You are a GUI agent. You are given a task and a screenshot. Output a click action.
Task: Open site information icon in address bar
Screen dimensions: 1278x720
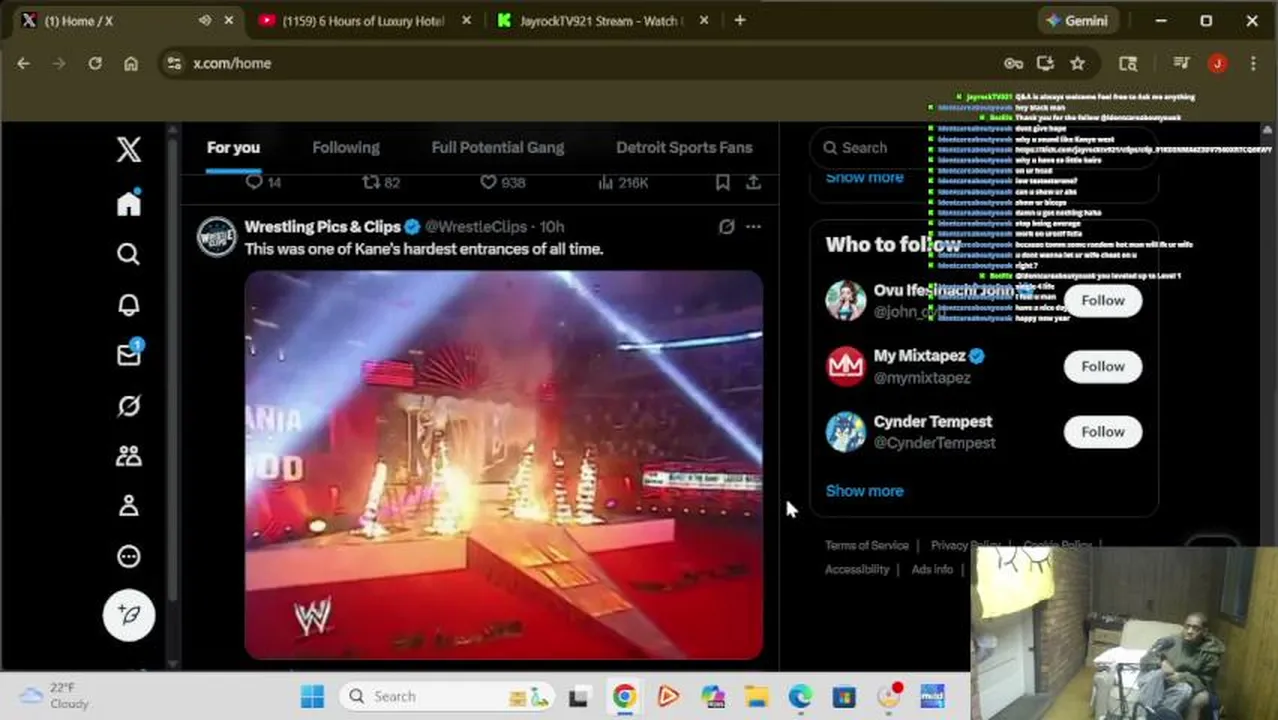point(174,63)
